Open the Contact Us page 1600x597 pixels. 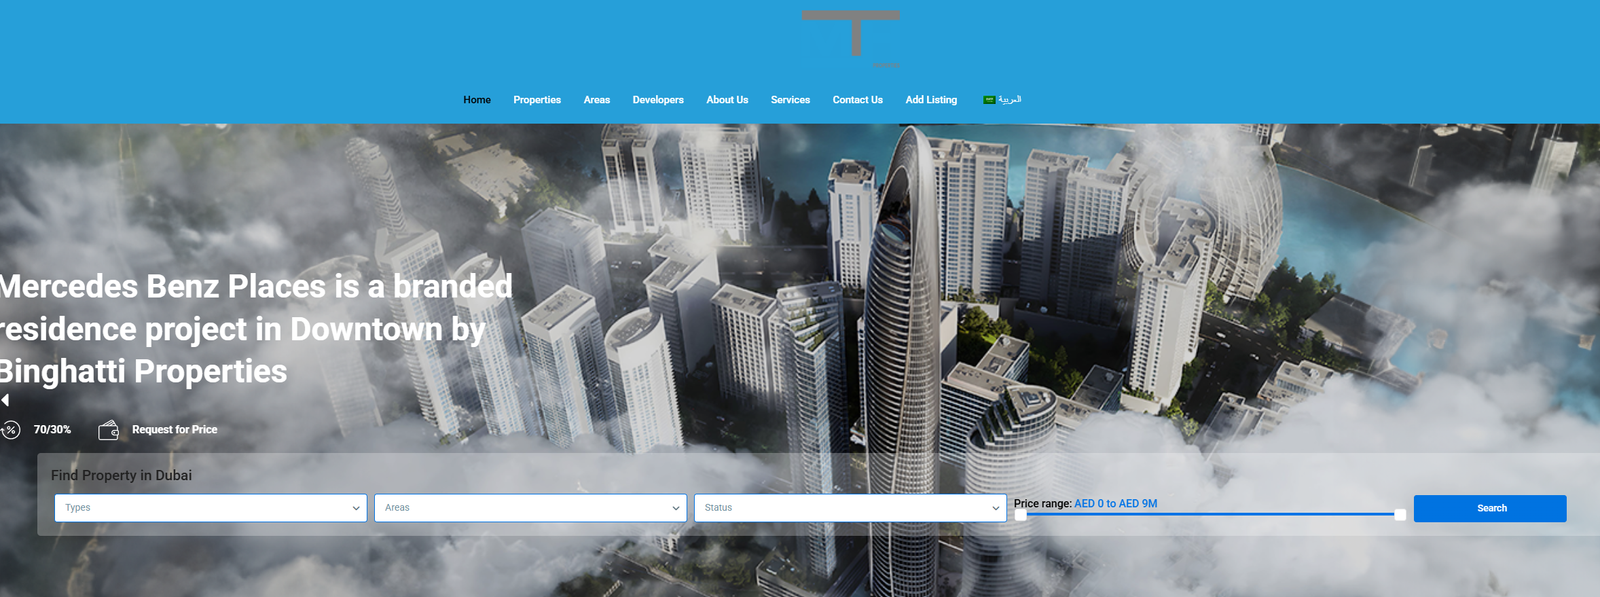click(858, 100)
